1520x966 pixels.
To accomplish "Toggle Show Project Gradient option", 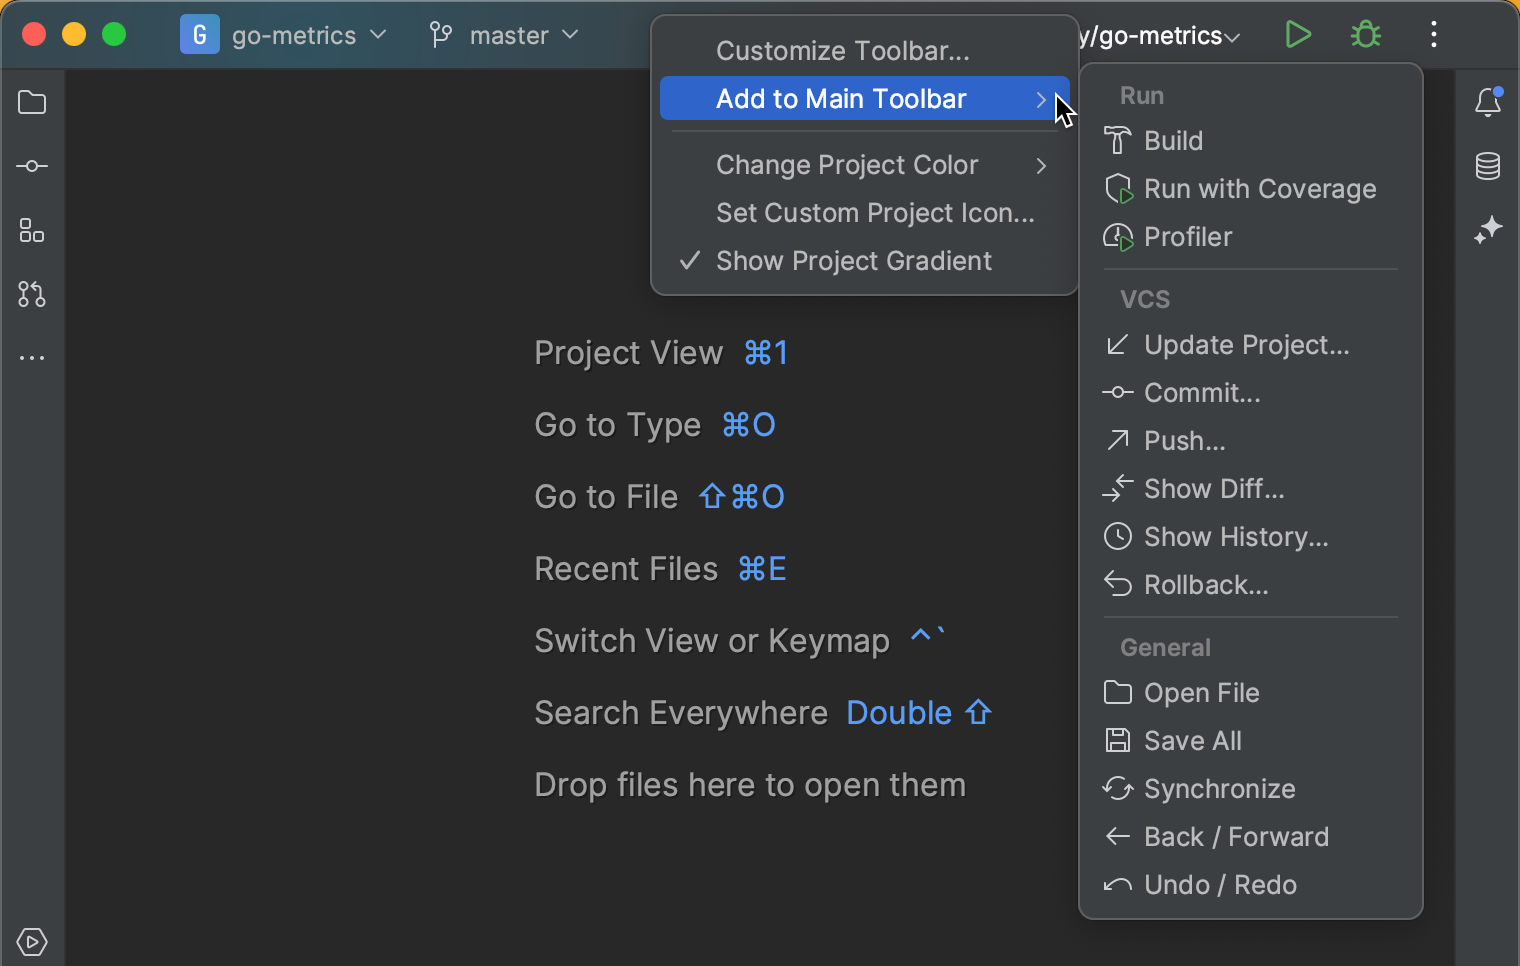I will [853, 261].
